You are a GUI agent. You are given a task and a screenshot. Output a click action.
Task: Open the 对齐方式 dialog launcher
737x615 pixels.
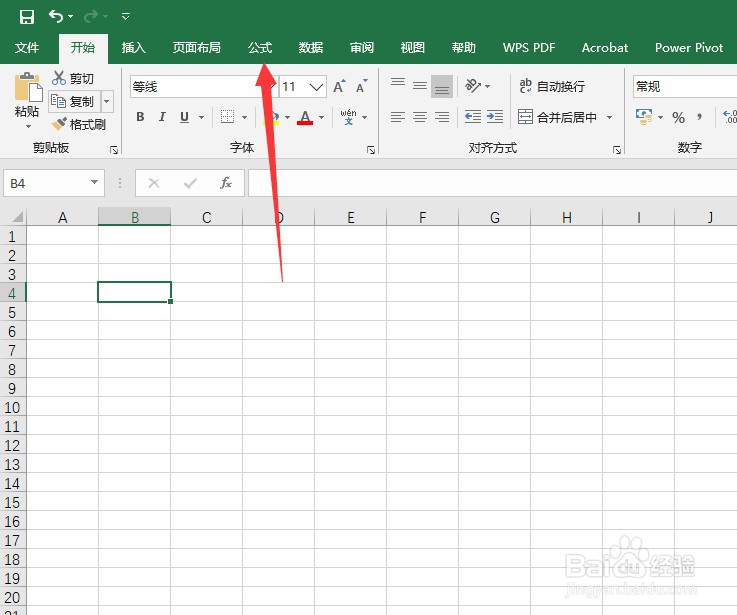click(617, 150)
